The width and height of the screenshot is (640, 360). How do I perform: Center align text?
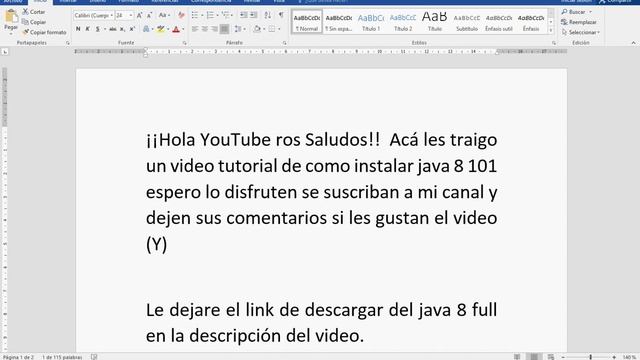click(205, 29)
